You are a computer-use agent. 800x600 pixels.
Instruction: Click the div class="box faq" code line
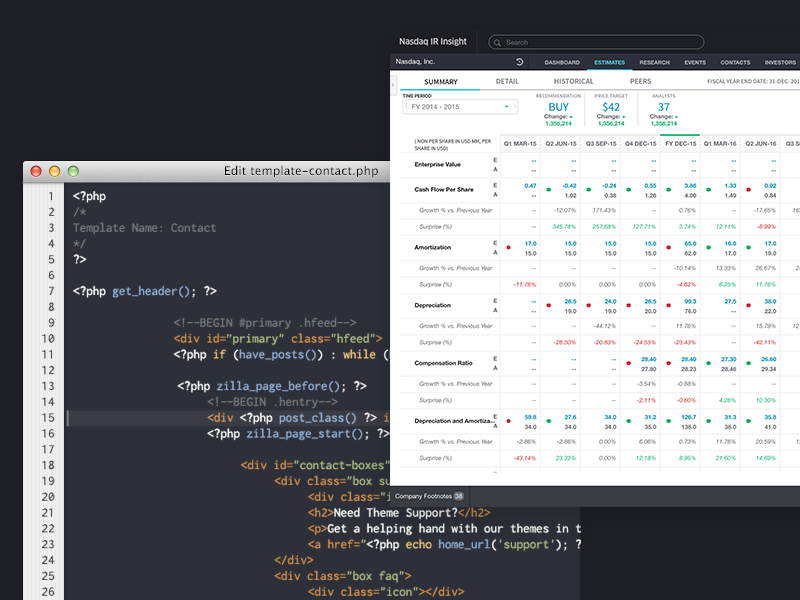pyautogui.click(x=342, y=576)
